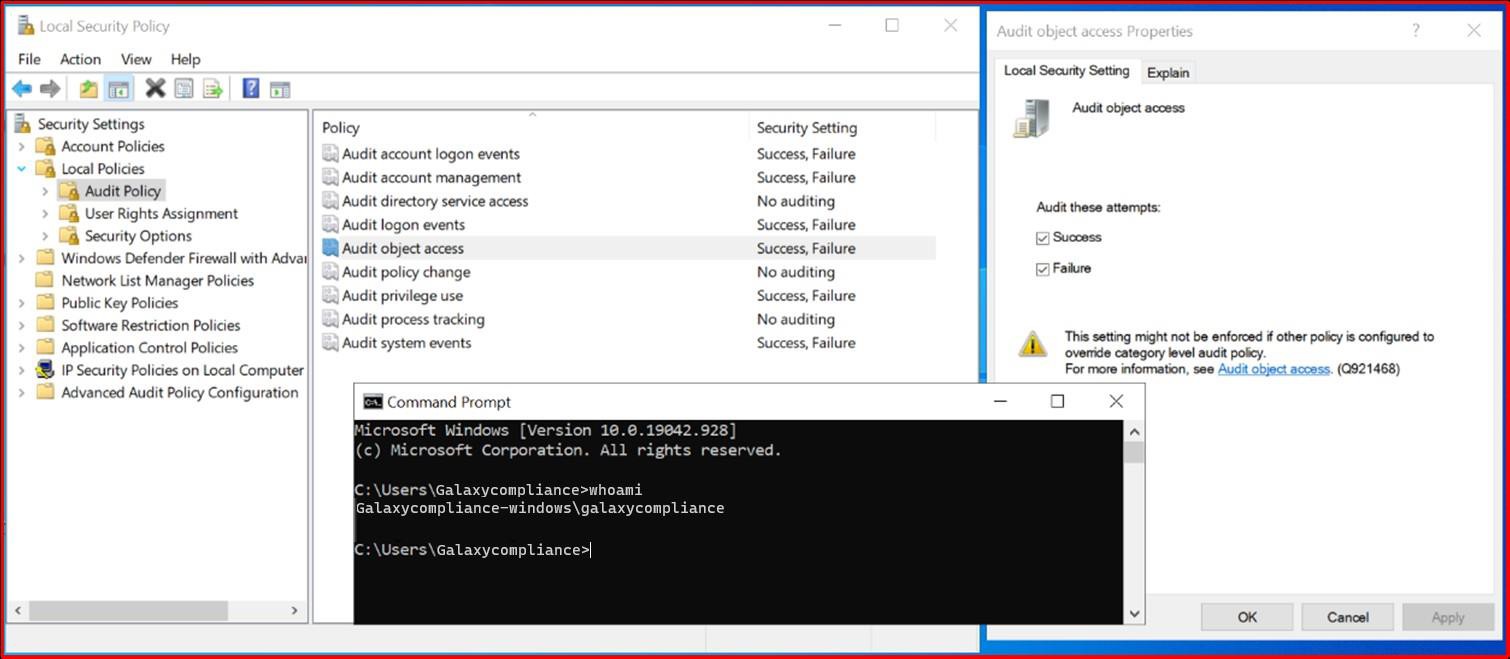Expand the User Rights Assignment node
The width and height of the screenshot is (1510, 659).
(44, 213)
